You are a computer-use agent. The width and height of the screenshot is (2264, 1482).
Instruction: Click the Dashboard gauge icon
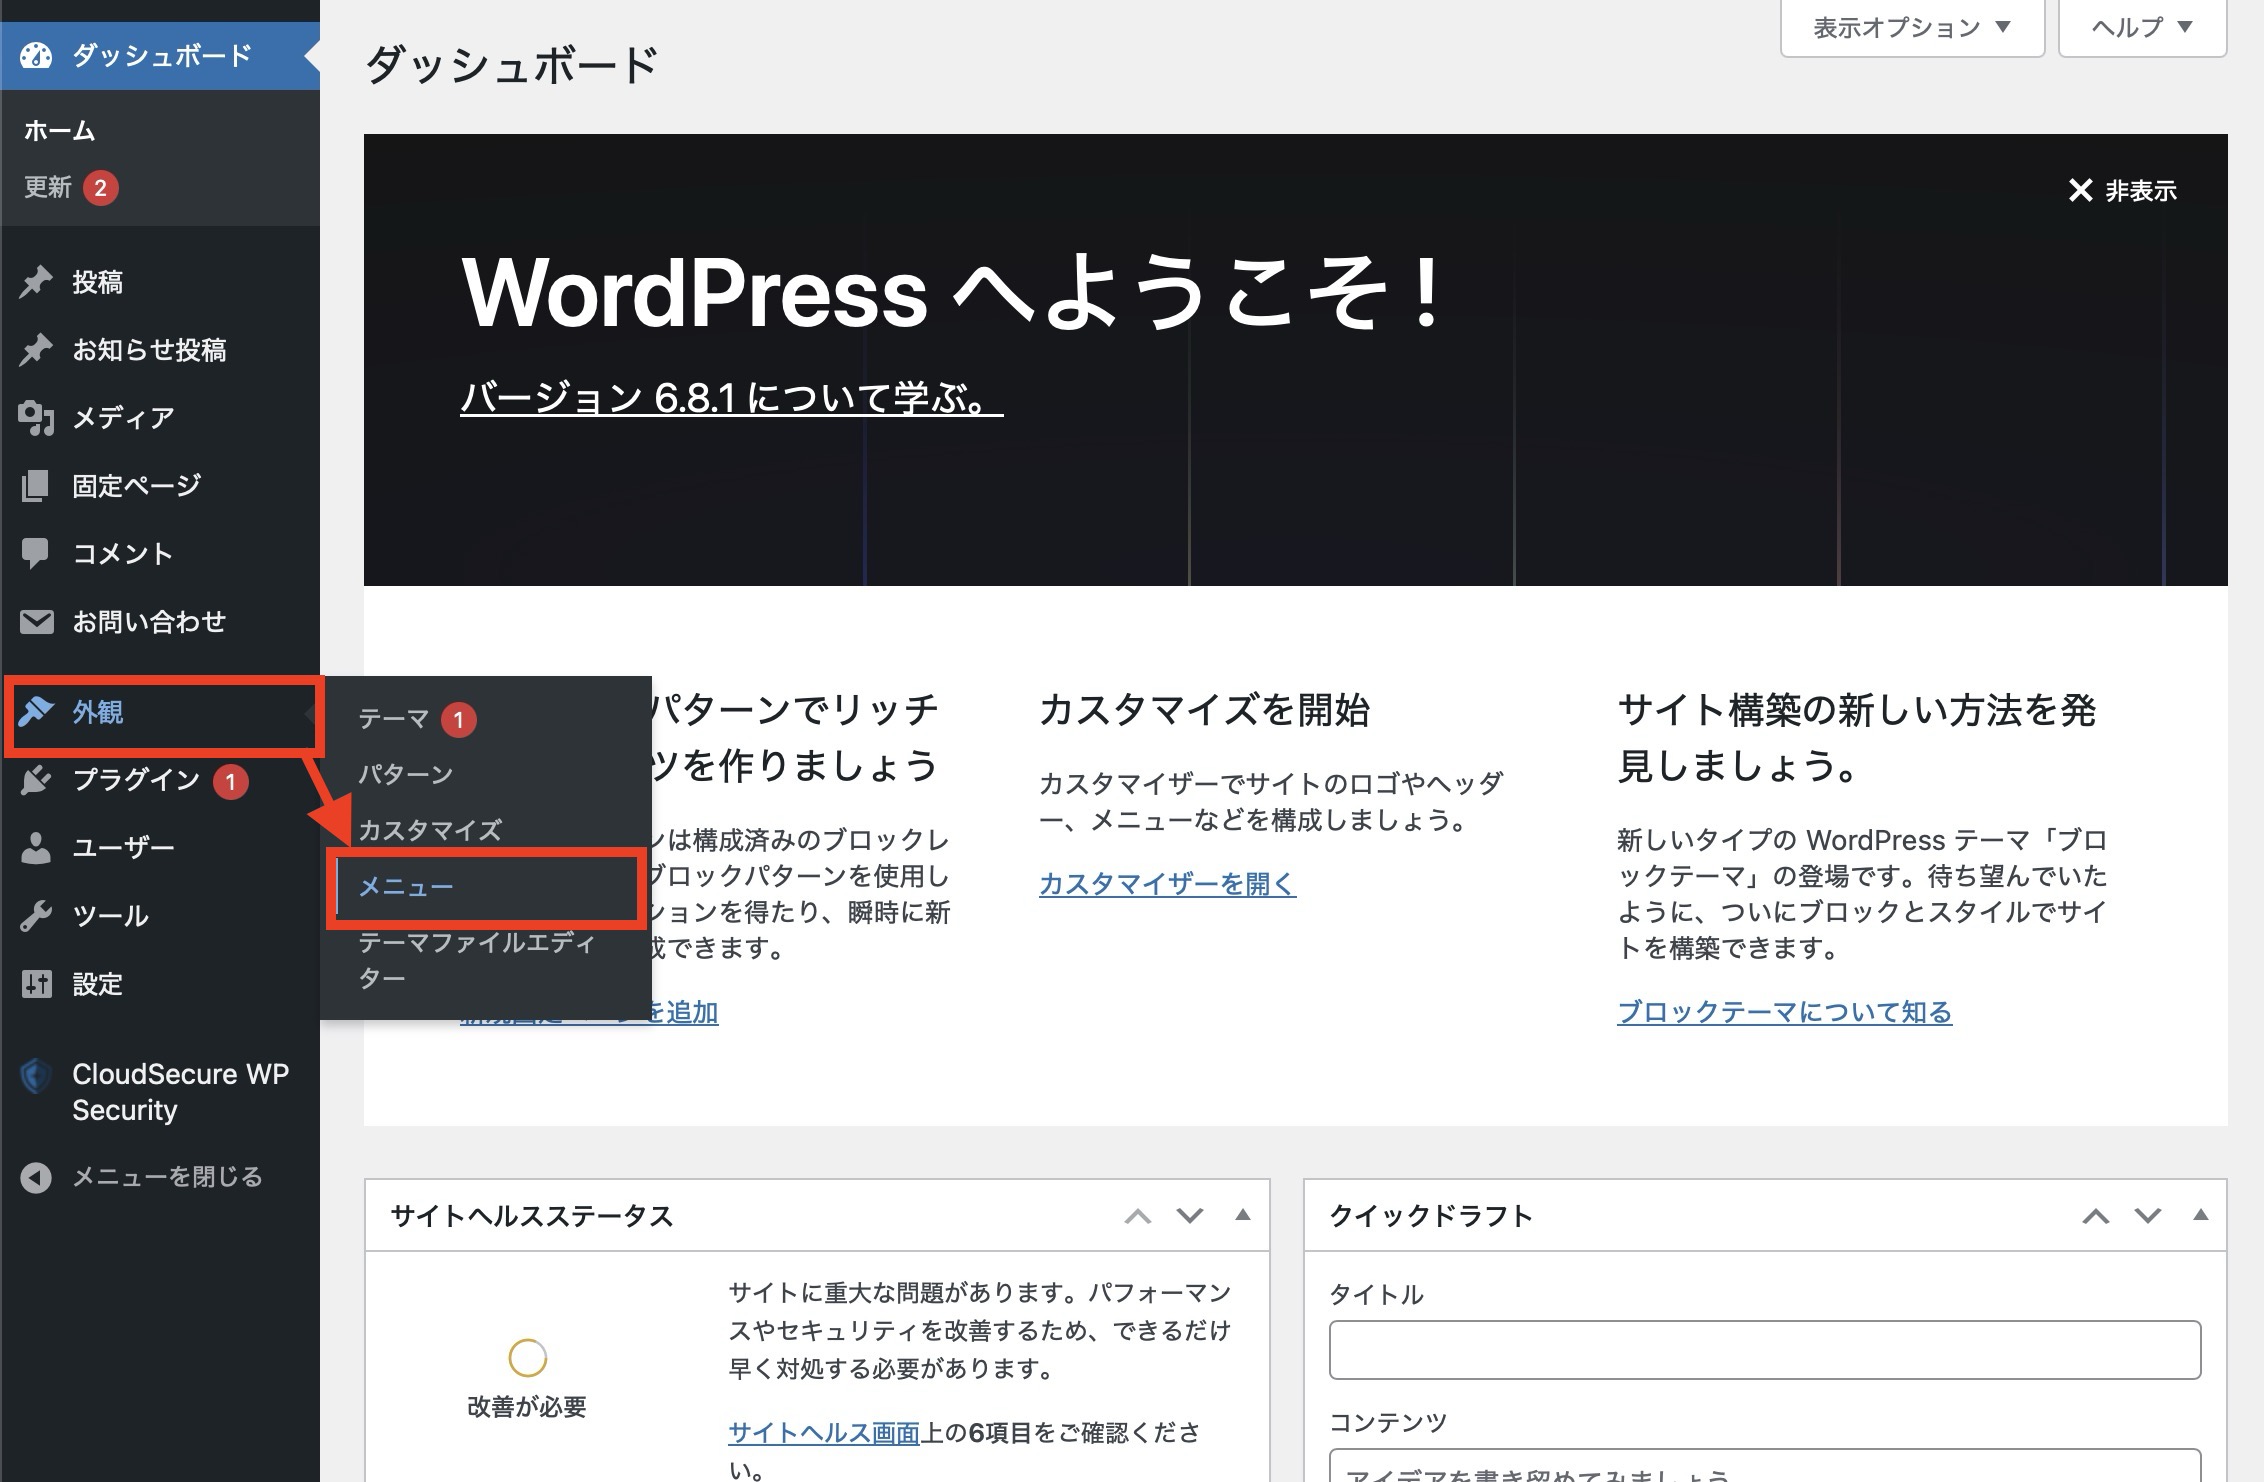tap(36, 55)
